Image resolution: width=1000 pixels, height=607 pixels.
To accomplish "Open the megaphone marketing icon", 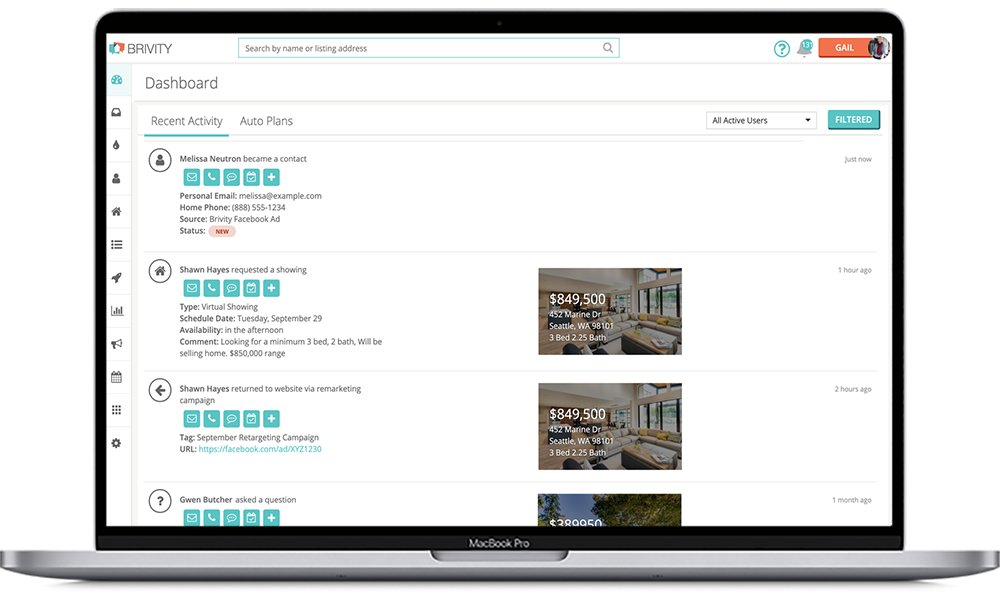I will point(116,344).
